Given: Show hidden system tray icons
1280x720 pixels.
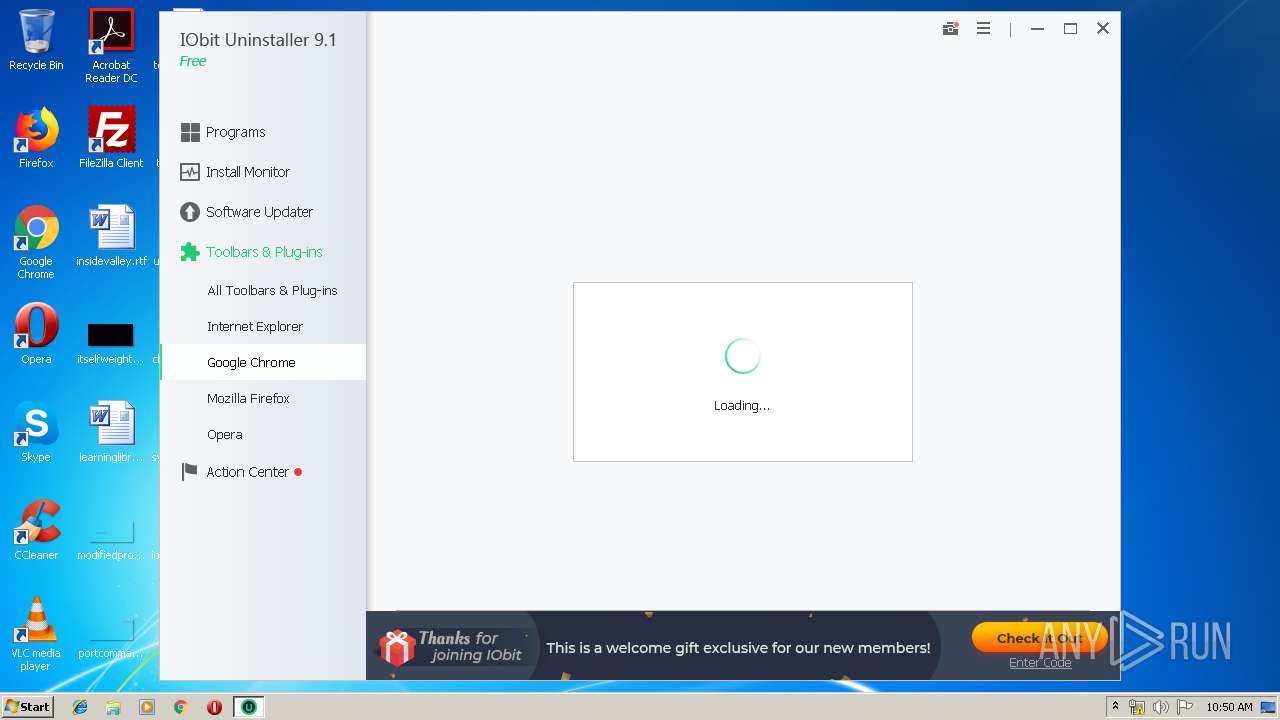Looking at the screenshot, I should point(1115,707).
